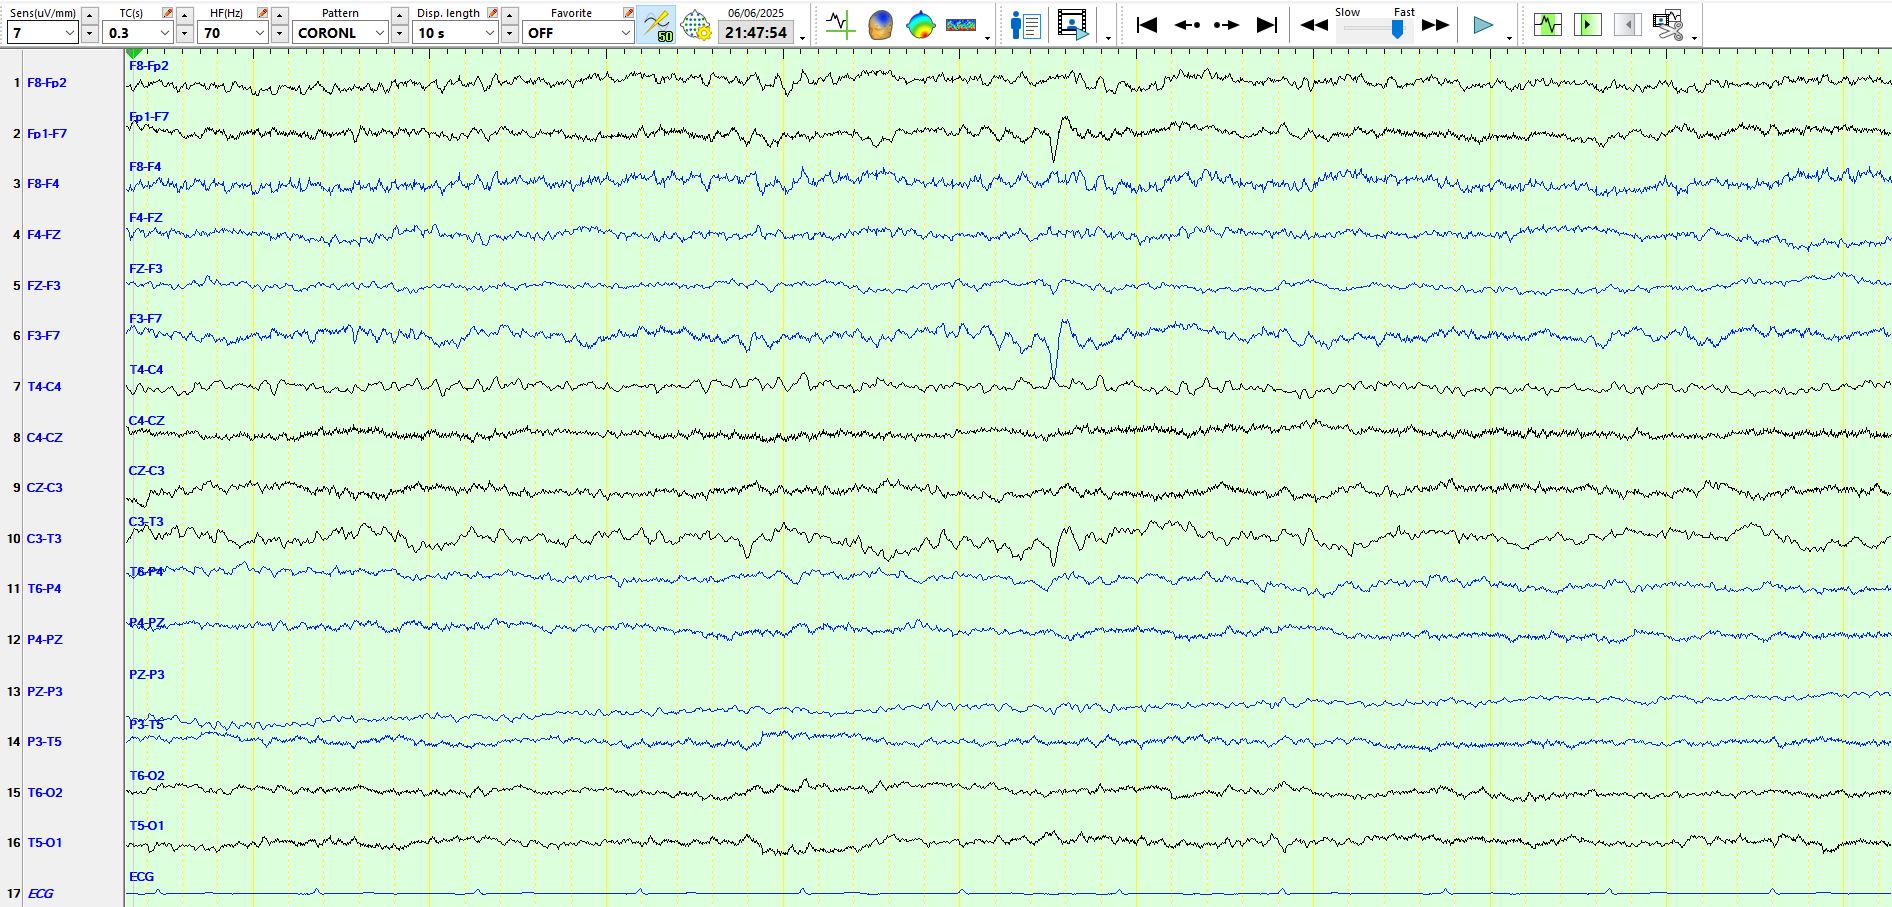This screenshot has width=1892, height=907.
Task: Start EEG playback with the play button
Action: [x=1483, y=25]
